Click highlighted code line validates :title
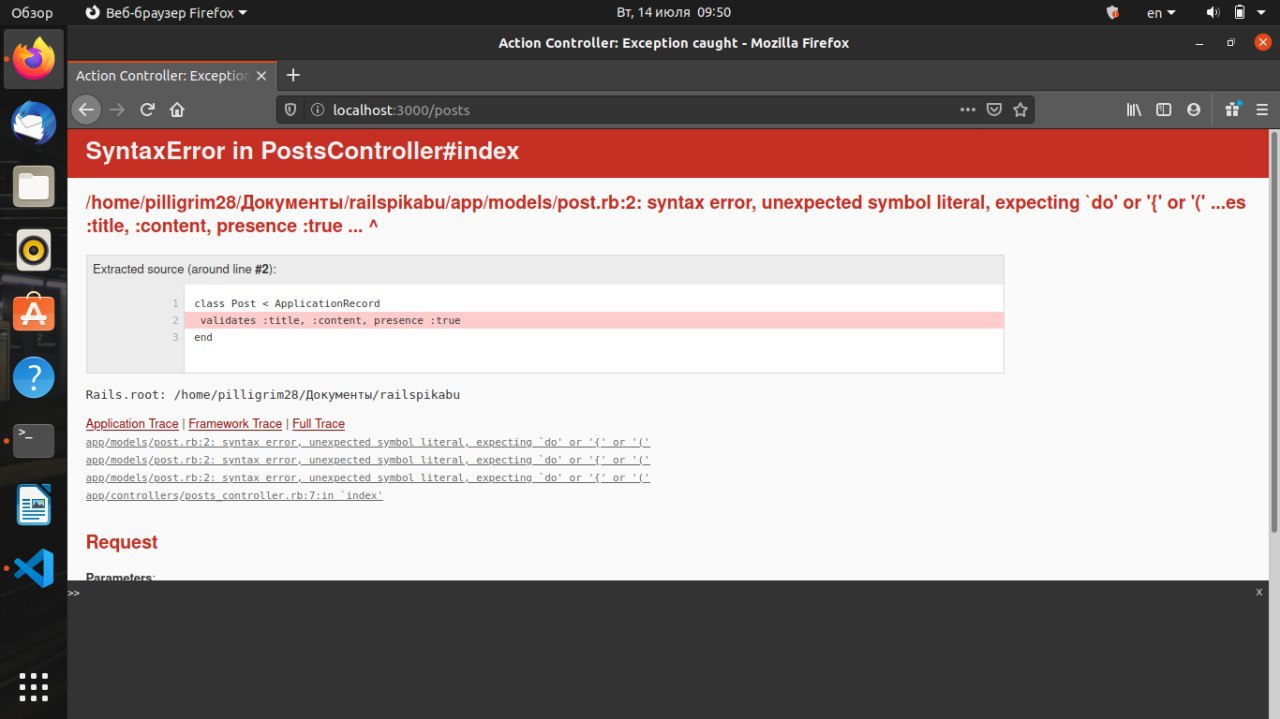The height and width of the screenshot is (719, 1280). pos(594,321)
